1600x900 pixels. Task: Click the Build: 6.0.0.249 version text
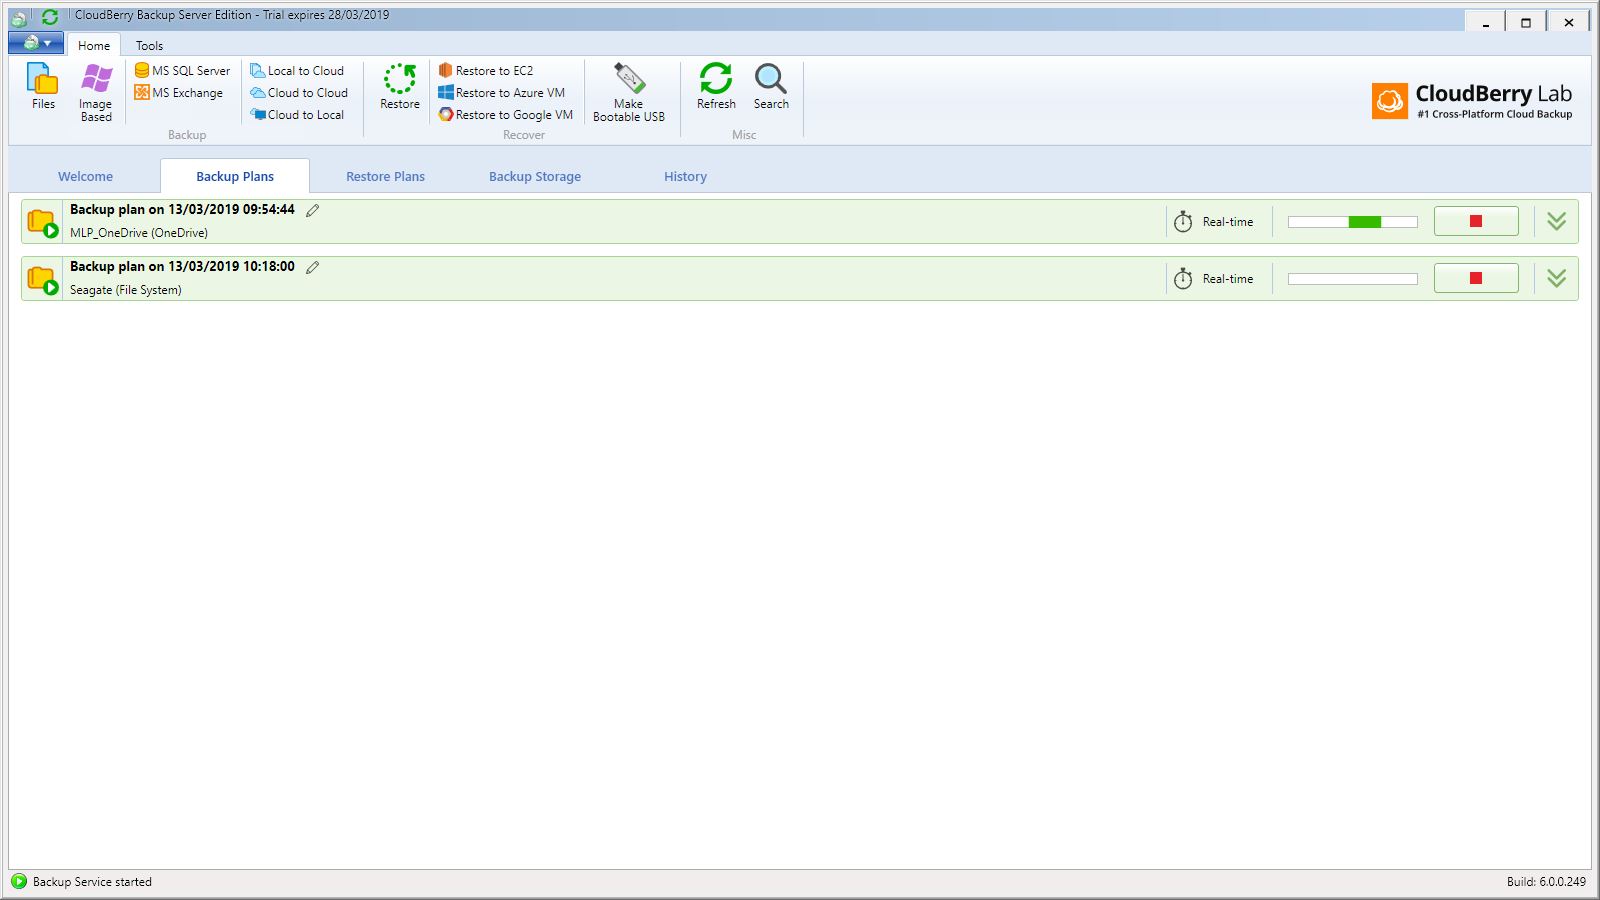1546,882
